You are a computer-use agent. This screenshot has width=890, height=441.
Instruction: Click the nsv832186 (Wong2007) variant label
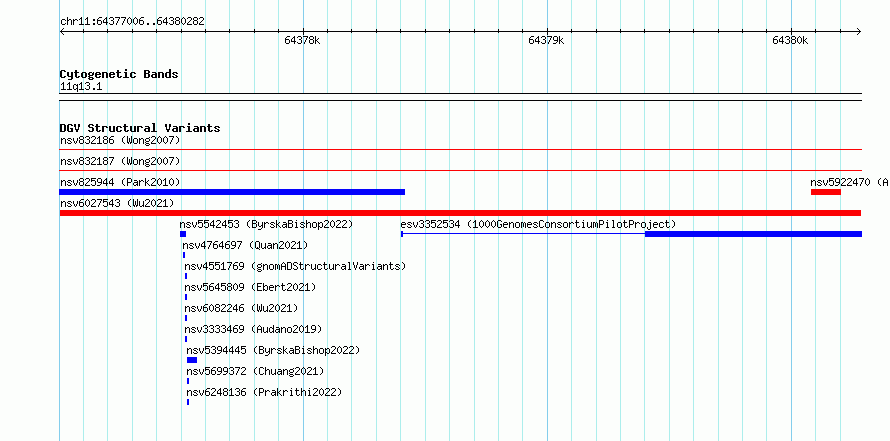tap(120, 140)
